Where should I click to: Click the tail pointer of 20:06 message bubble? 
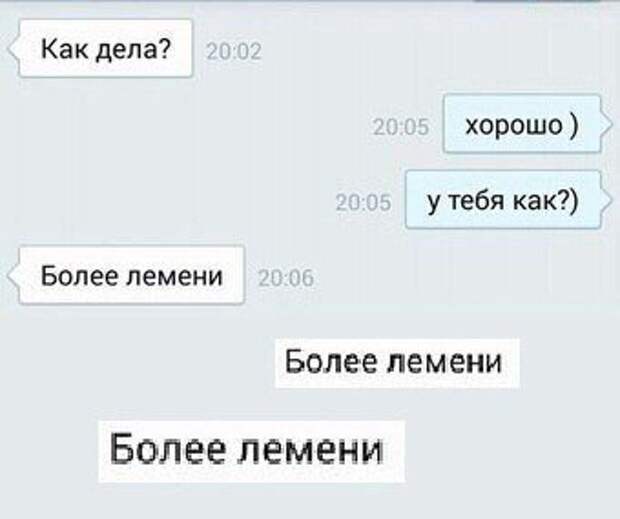[x=13, y=276]
